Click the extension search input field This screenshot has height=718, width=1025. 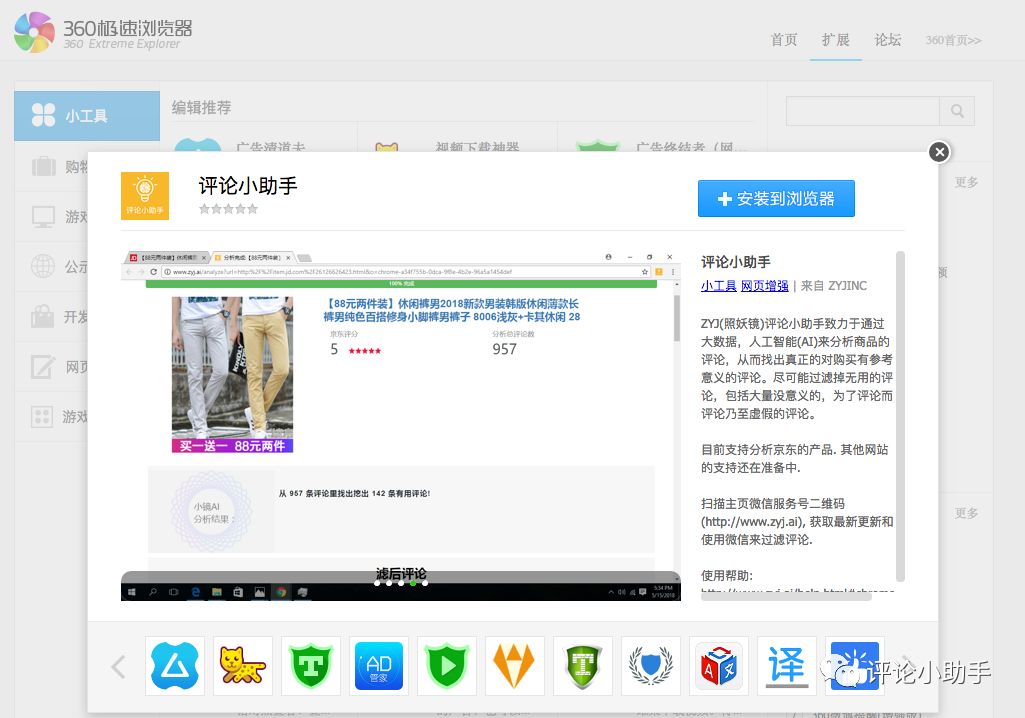coord(862,111)
